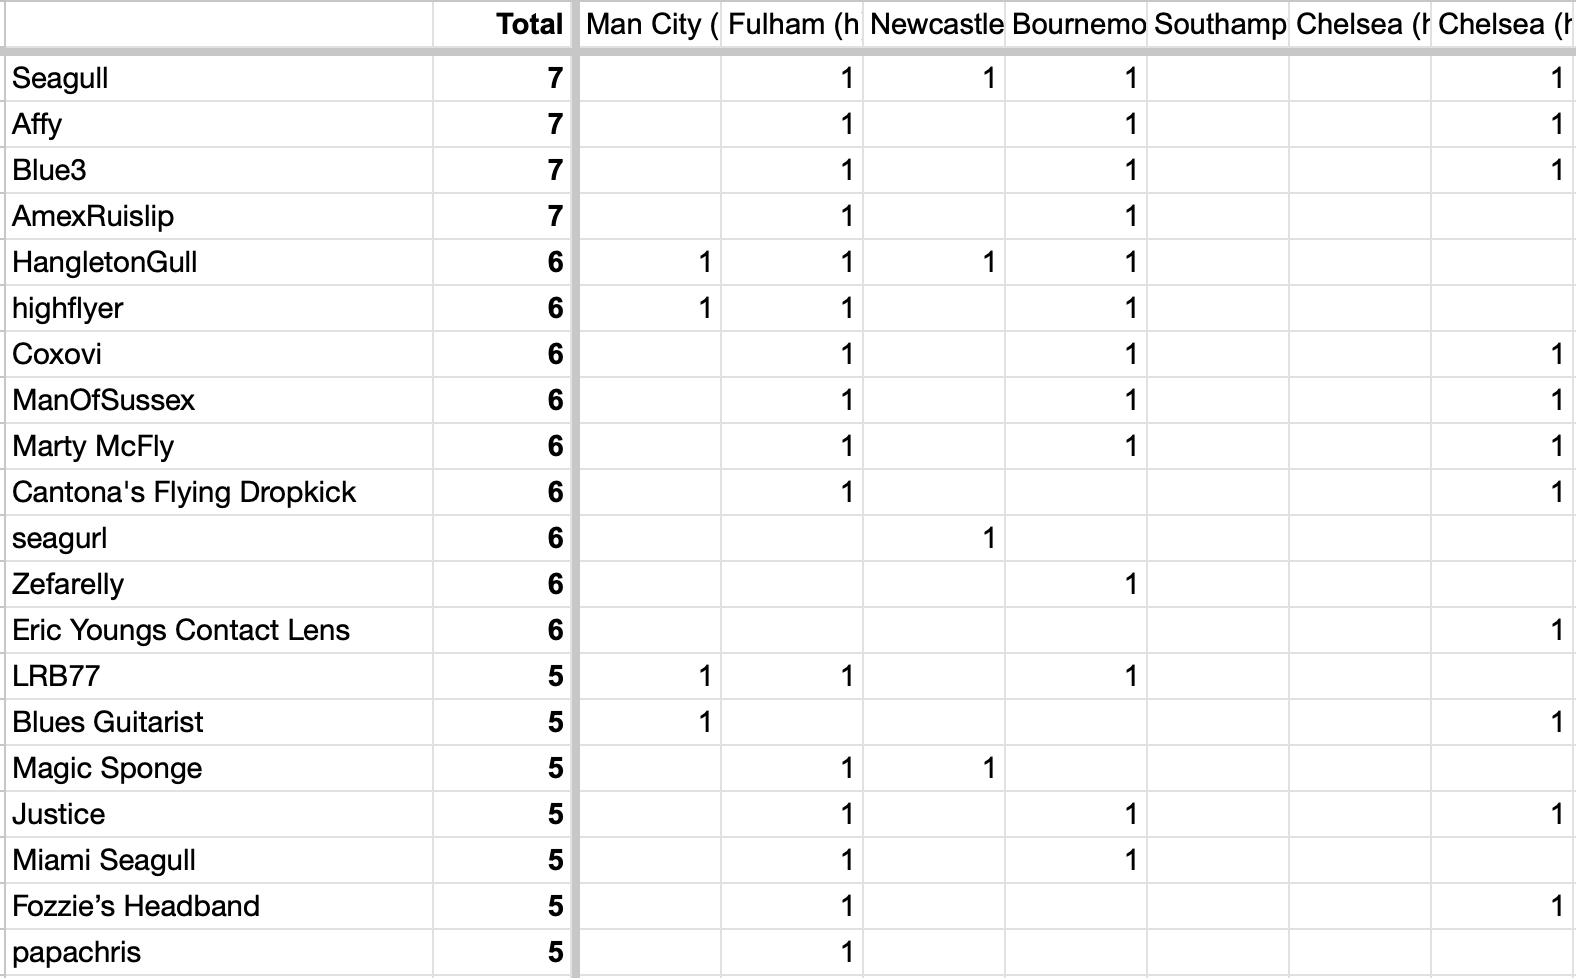Click the Newcastle column header
Screen dimensions: 1576x978
click(934, 24)
